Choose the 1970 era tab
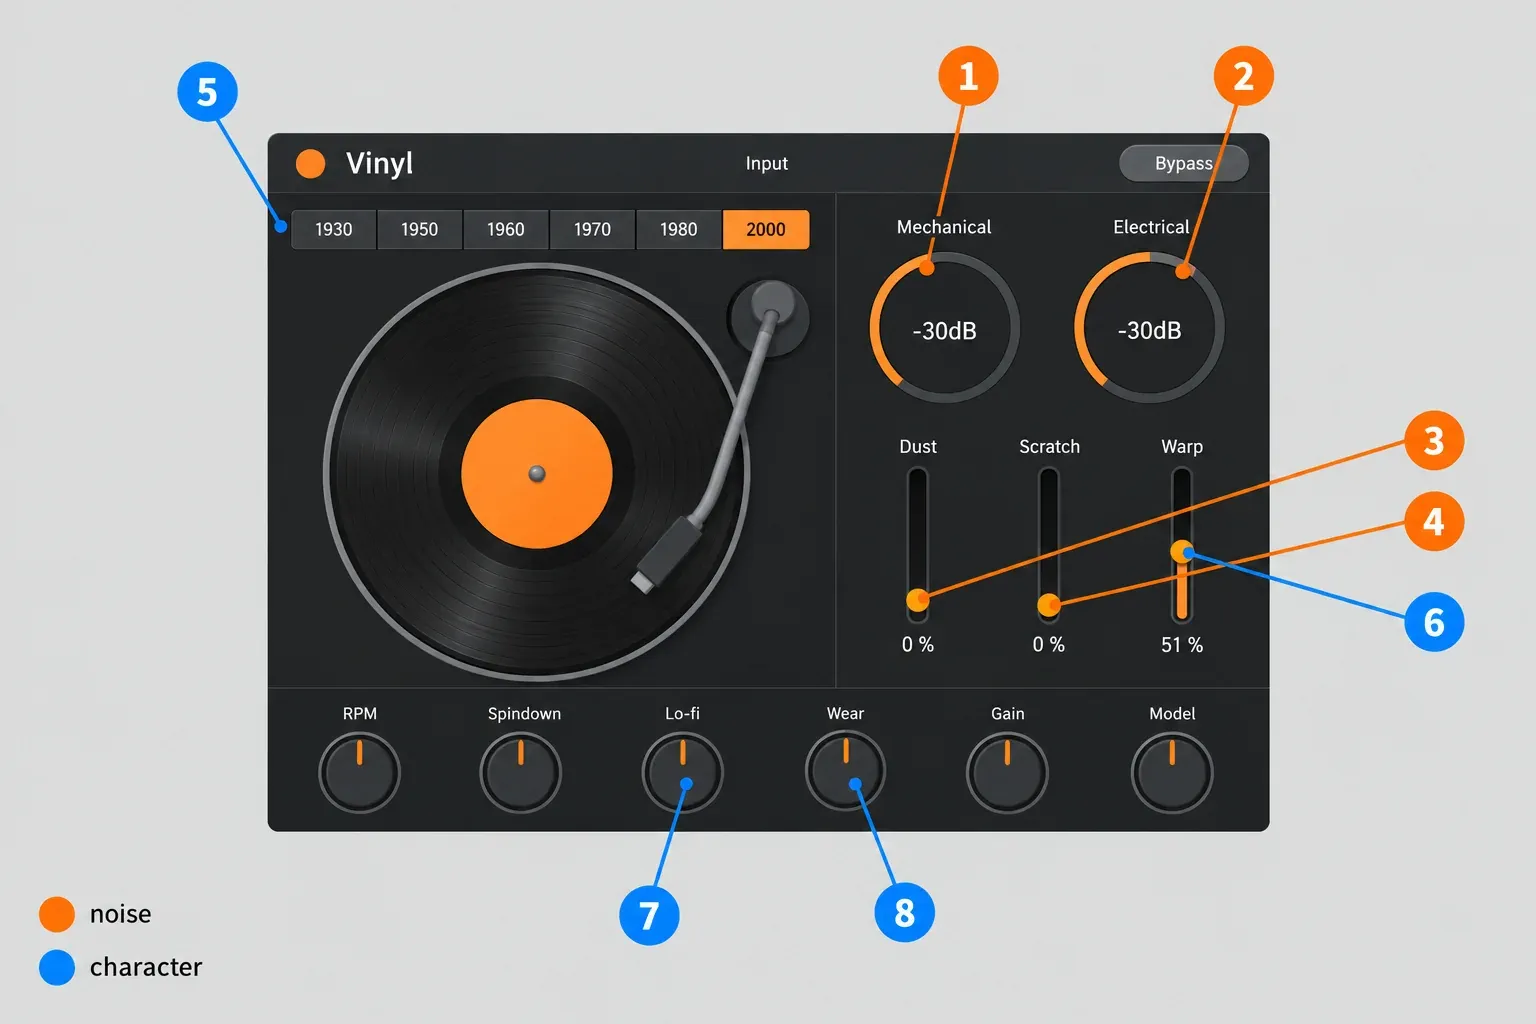This screenshot has height=1024, width=1536. point(592,229)
